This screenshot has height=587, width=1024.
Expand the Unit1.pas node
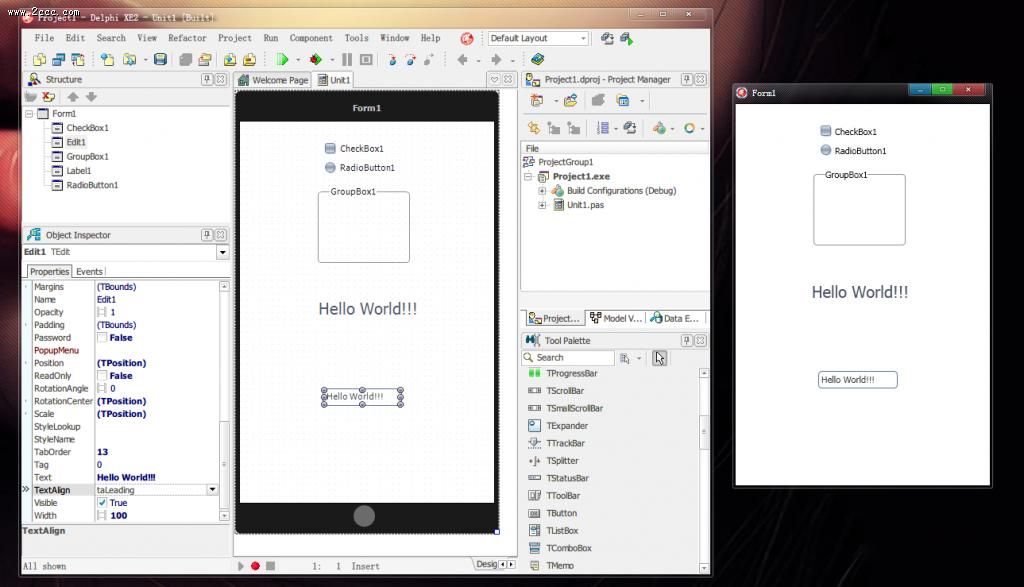point(542,205)
